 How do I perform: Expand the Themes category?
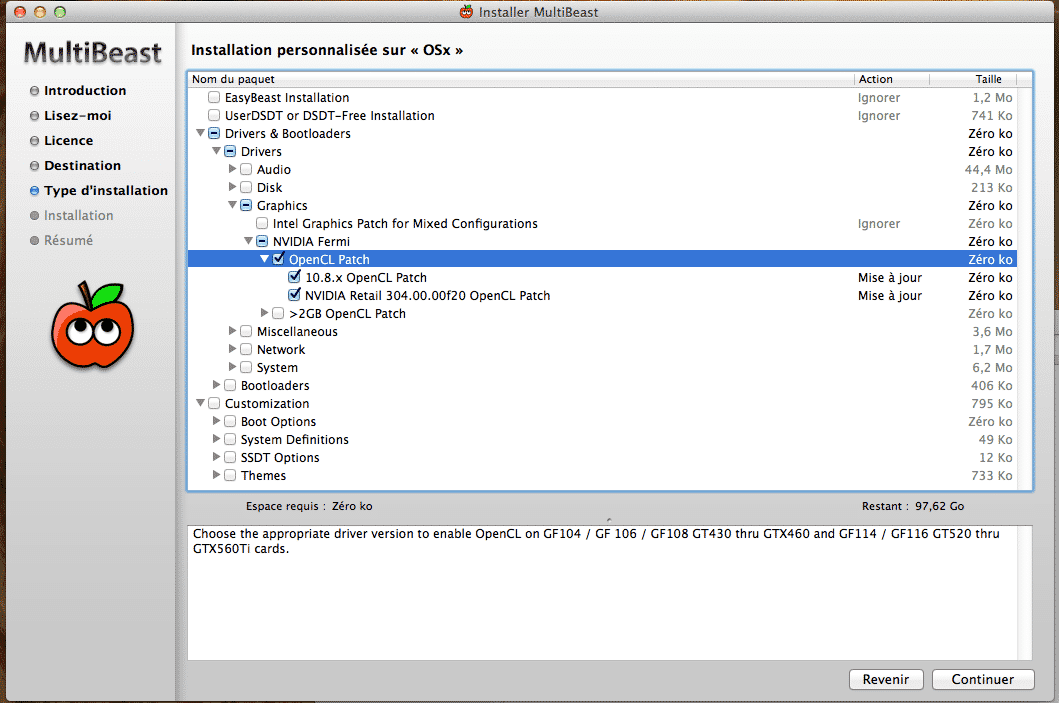[x=217, y=476]
